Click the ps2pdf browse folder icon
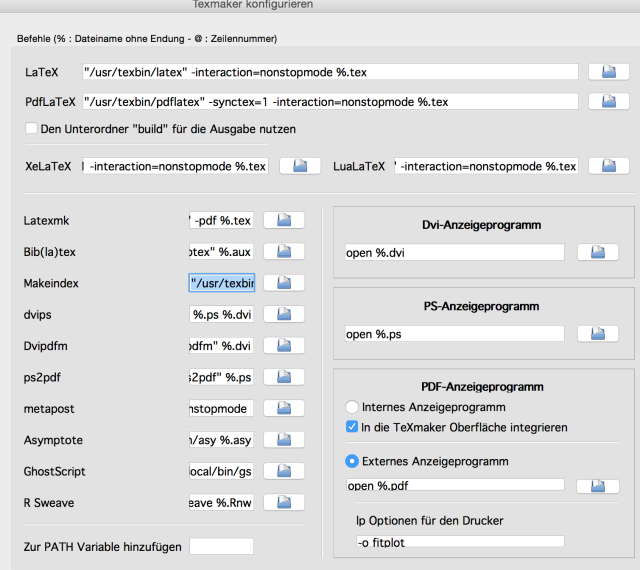 click(284, 377)
